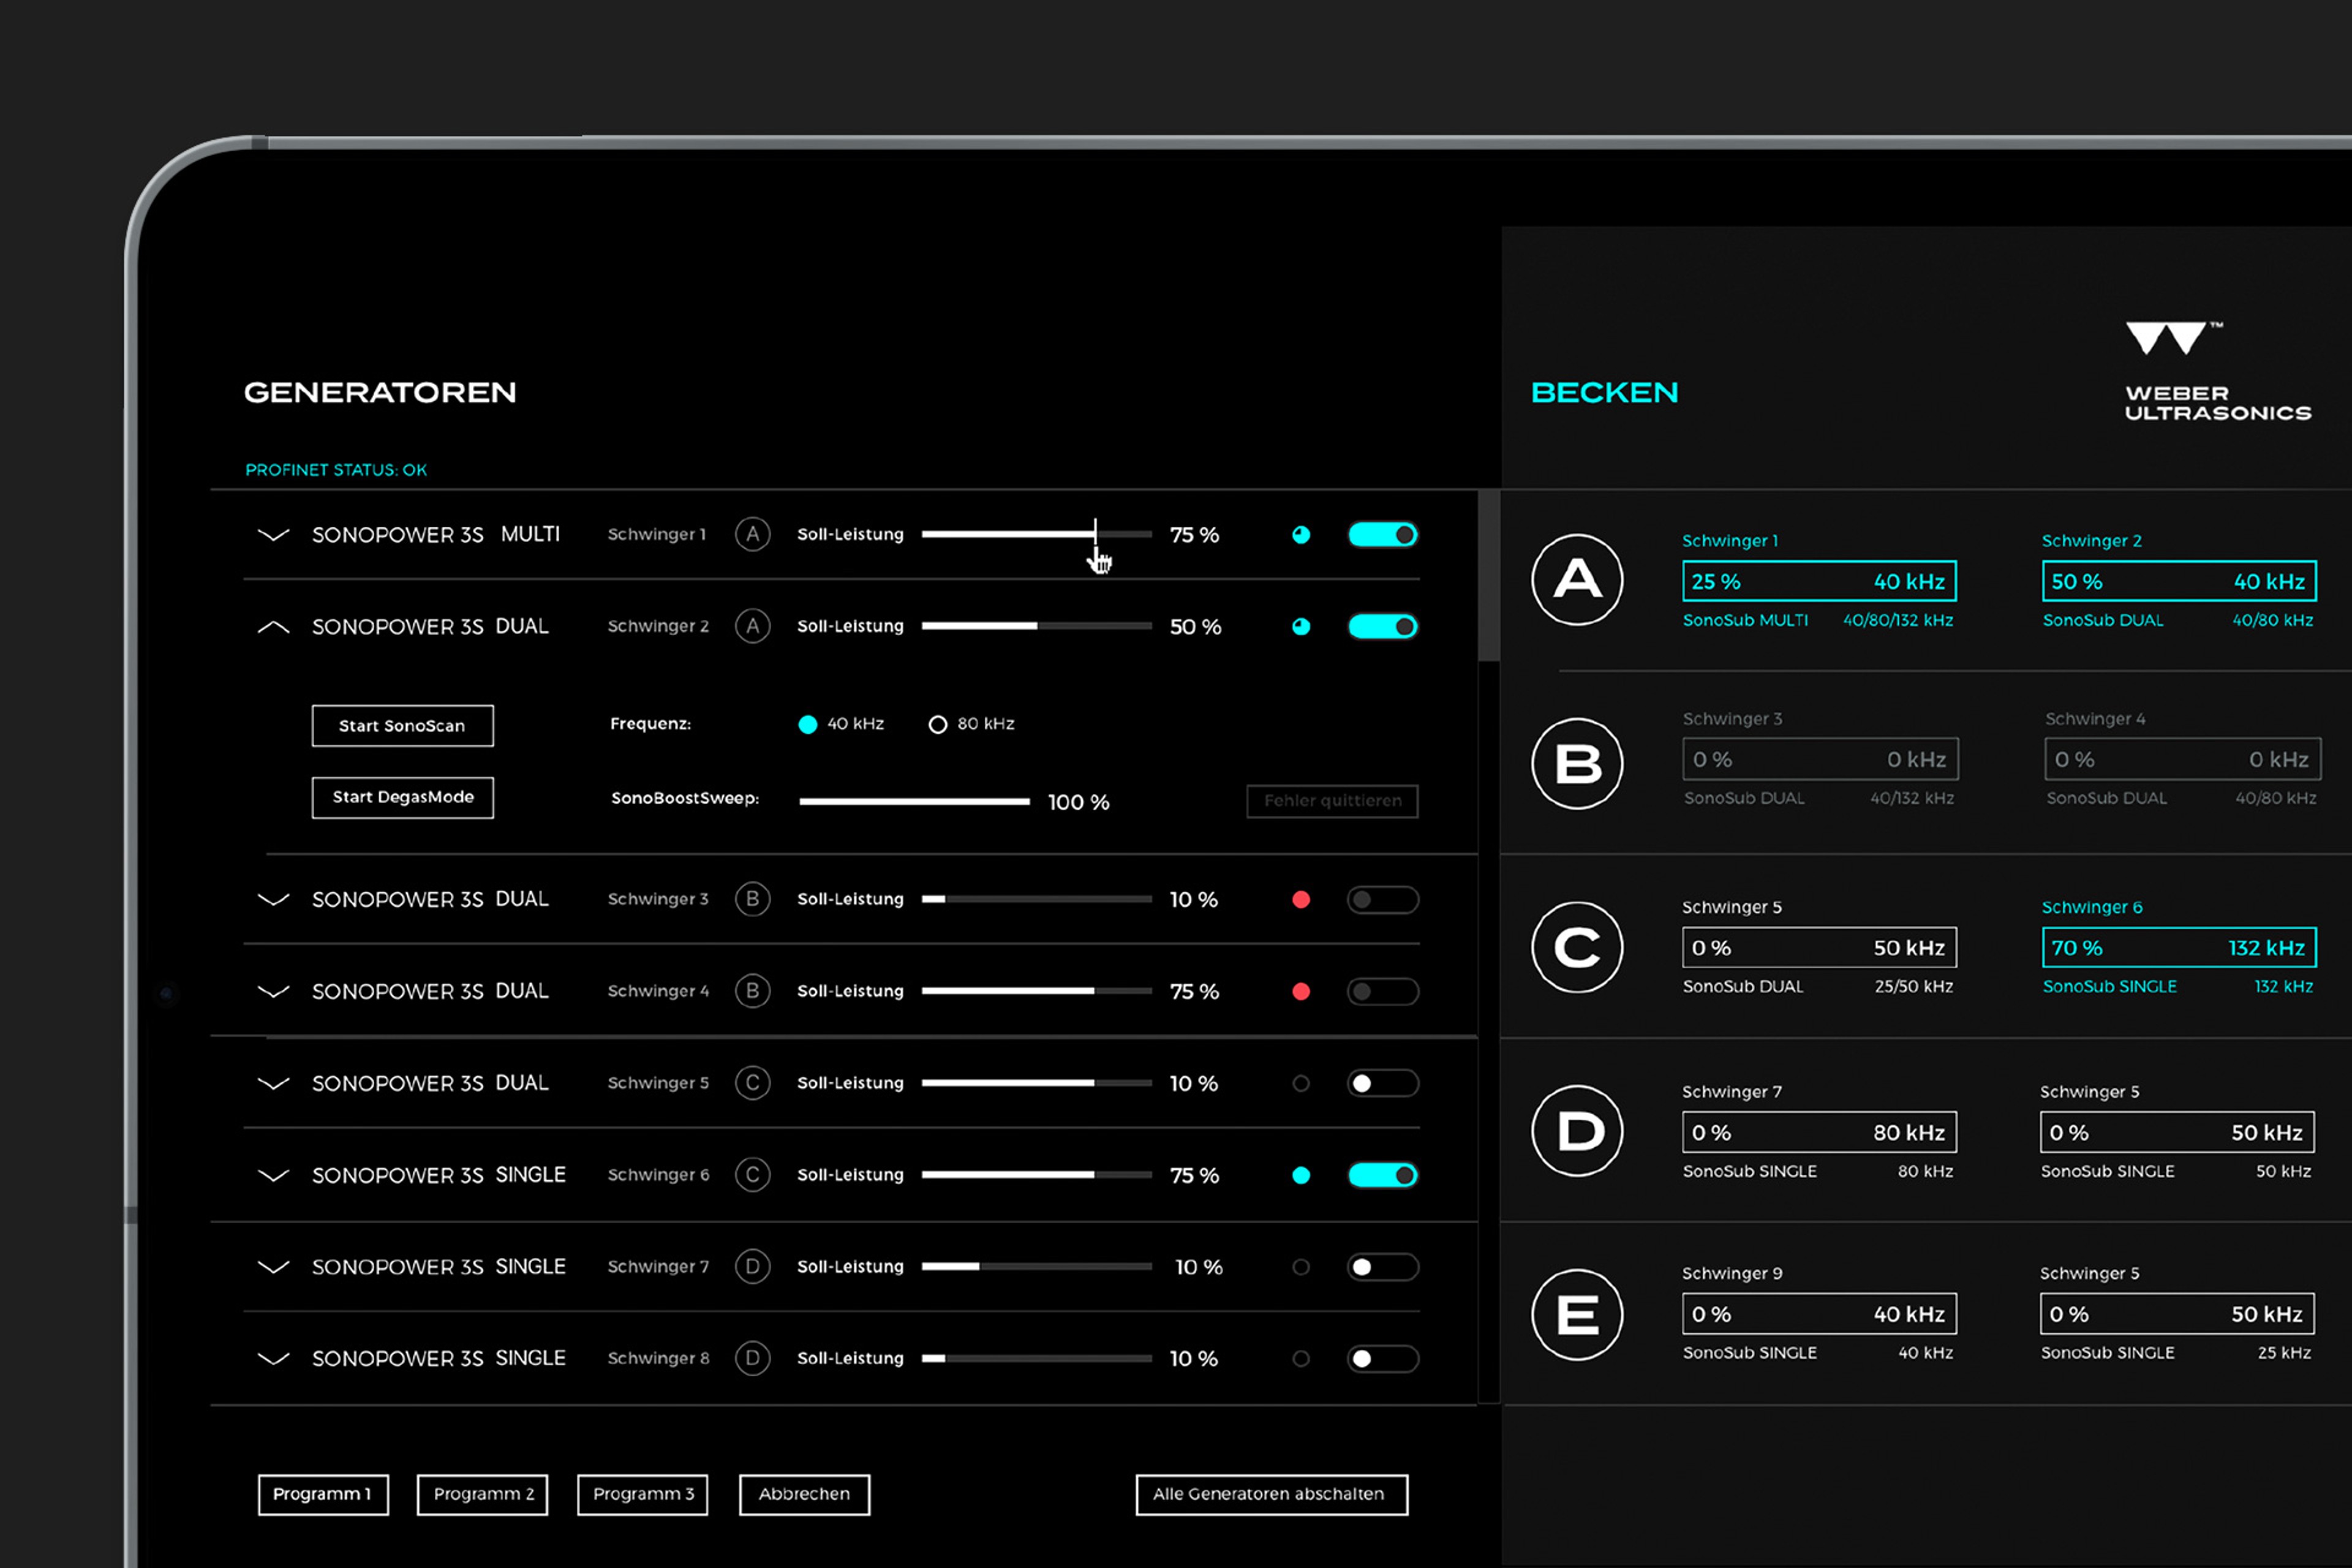Image resolution: width=2352 pixels, height=1568 pixels.
Task: Expand the SONOPOWER 3S MULTI row chevron
Action: [273, 535]
